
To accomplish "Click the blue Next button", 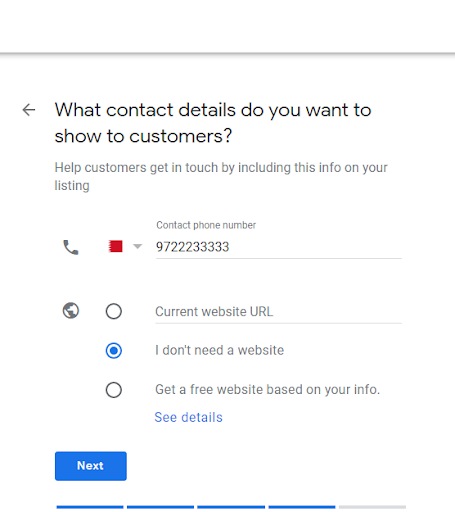I will point(91,466).
